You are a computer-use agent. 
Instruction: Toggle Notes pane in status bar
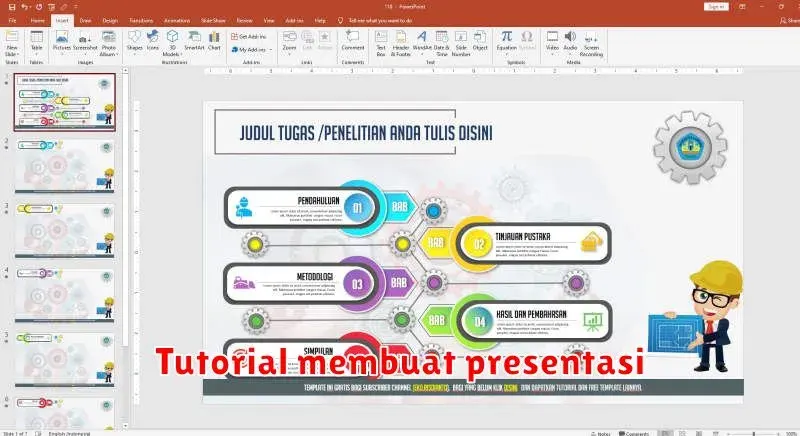click(601, 433)
